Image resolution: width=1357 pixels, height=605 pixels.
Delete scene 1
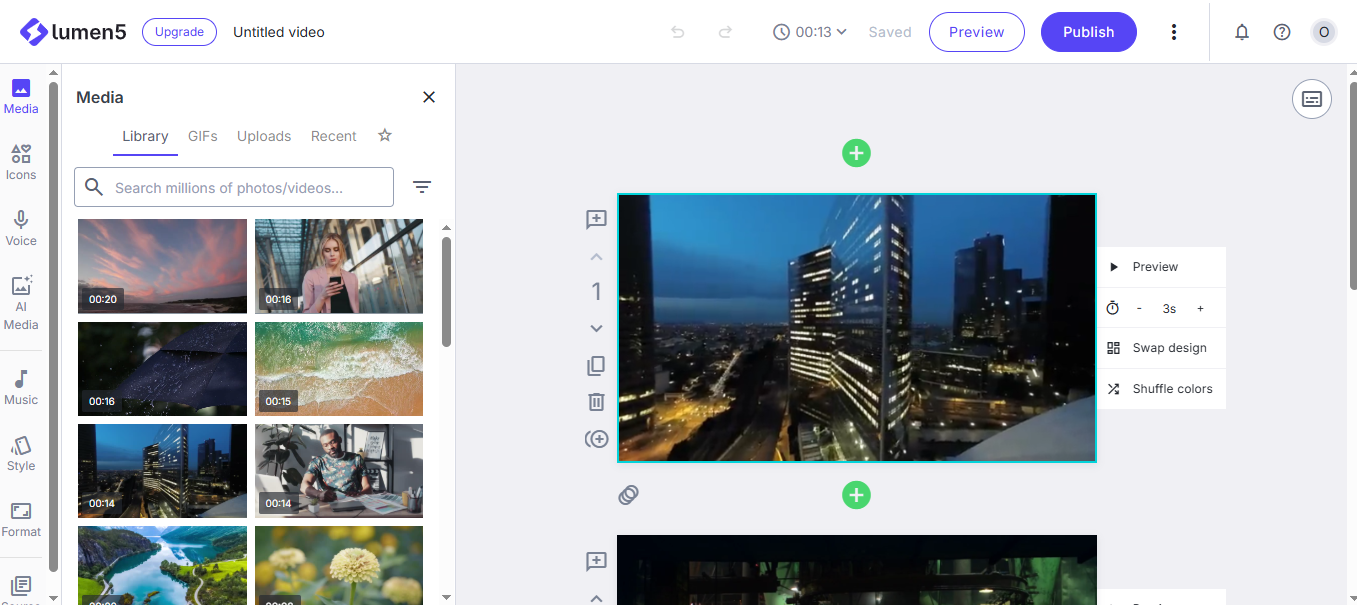click(596, 402)
